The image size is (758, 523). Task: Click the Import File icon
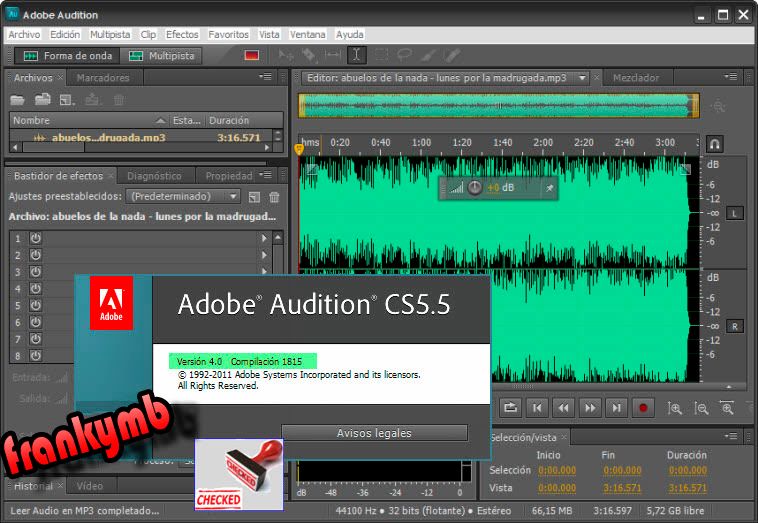43,100
